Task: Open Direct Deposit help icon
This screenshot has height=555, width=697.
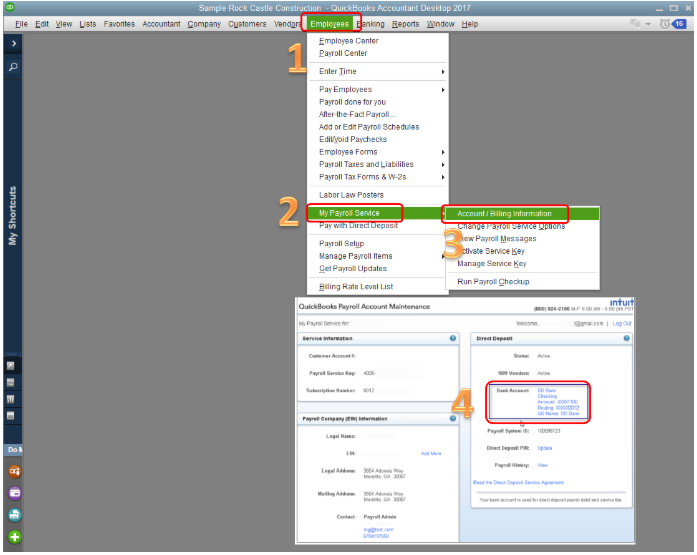Action: click(626, 338)
